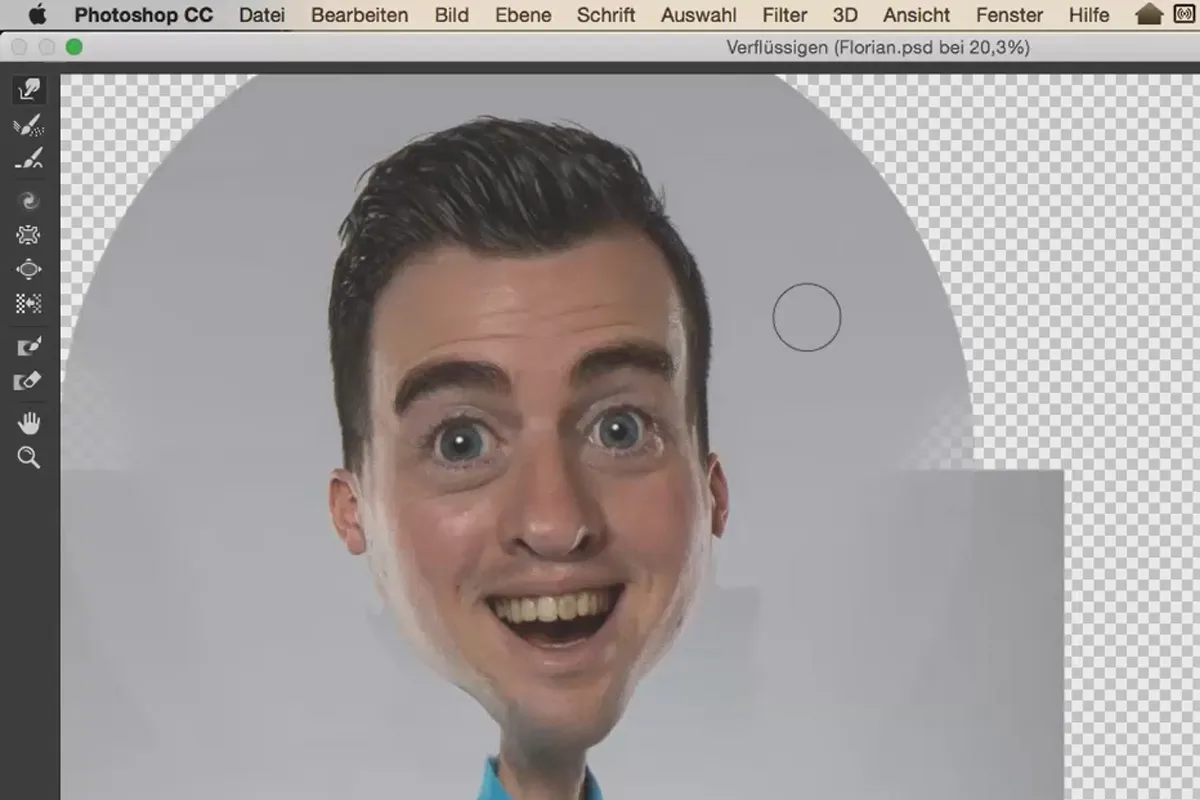
Task: Select the Twirl Clockwise tool
Action: (x=29, y=201)
